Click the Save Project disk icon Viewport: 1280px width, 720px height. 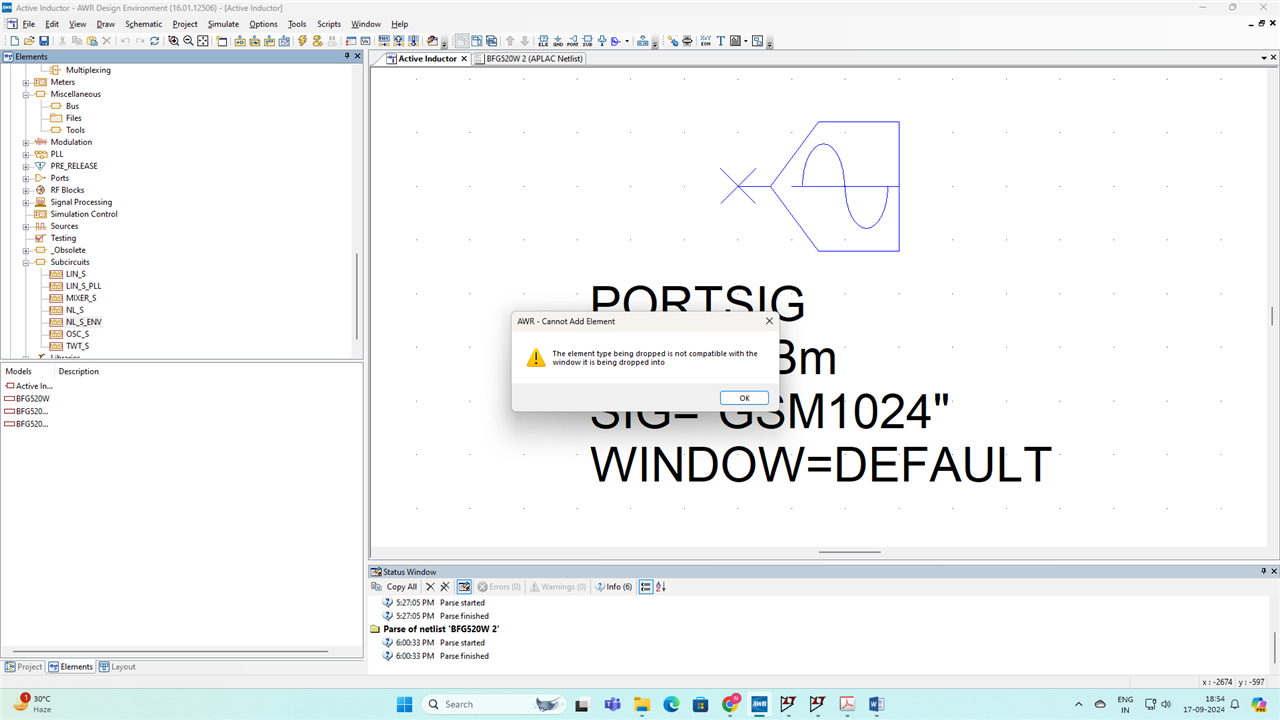pyautogui.click(x=44, y=41)
